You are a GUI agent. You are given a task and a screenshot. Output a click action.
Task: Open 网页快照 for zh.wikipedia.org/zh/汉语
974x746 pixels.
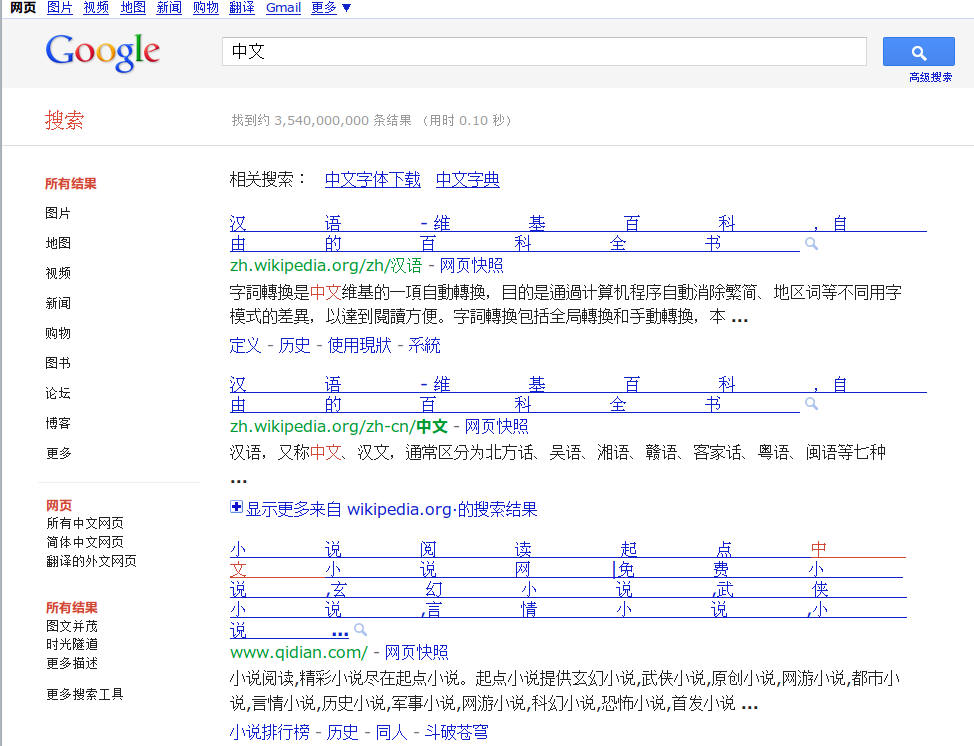(471, 266)
